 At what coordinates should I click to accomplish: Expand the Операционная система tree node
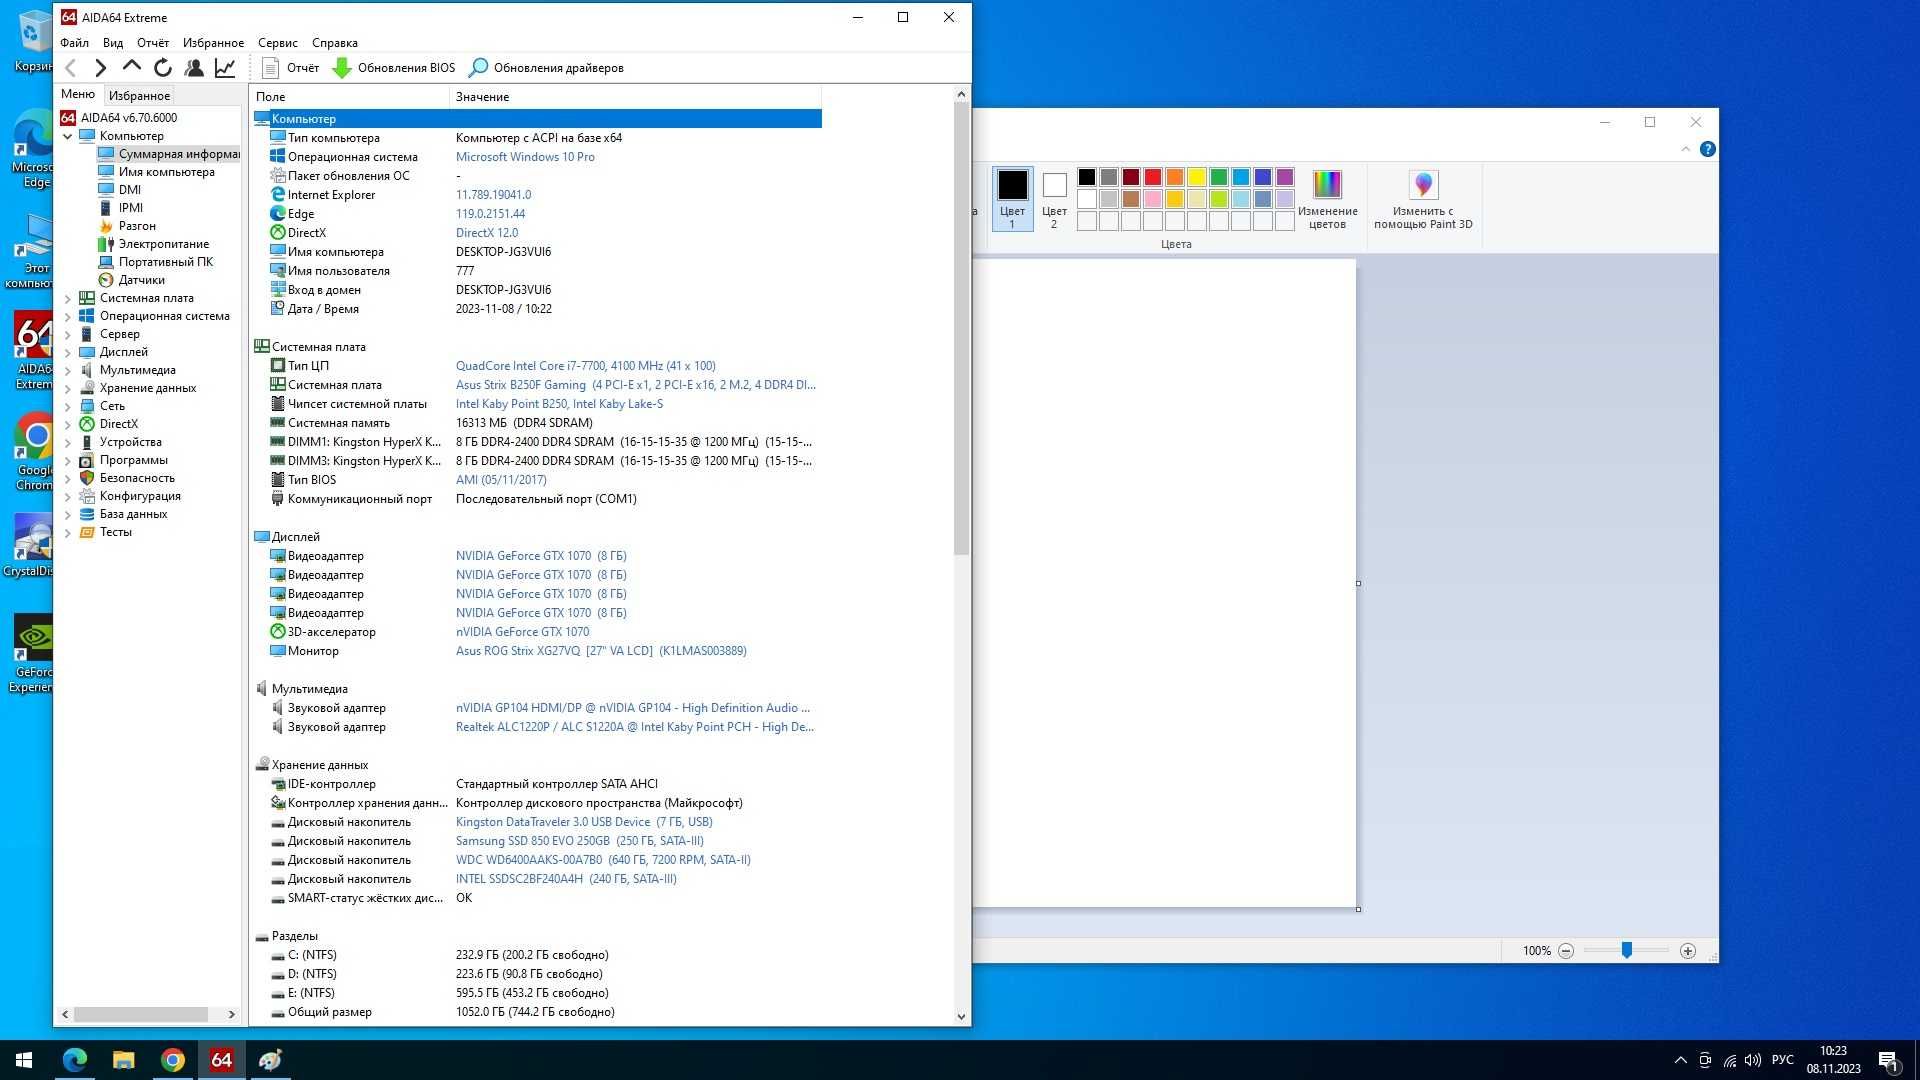(x=67, y=316)
